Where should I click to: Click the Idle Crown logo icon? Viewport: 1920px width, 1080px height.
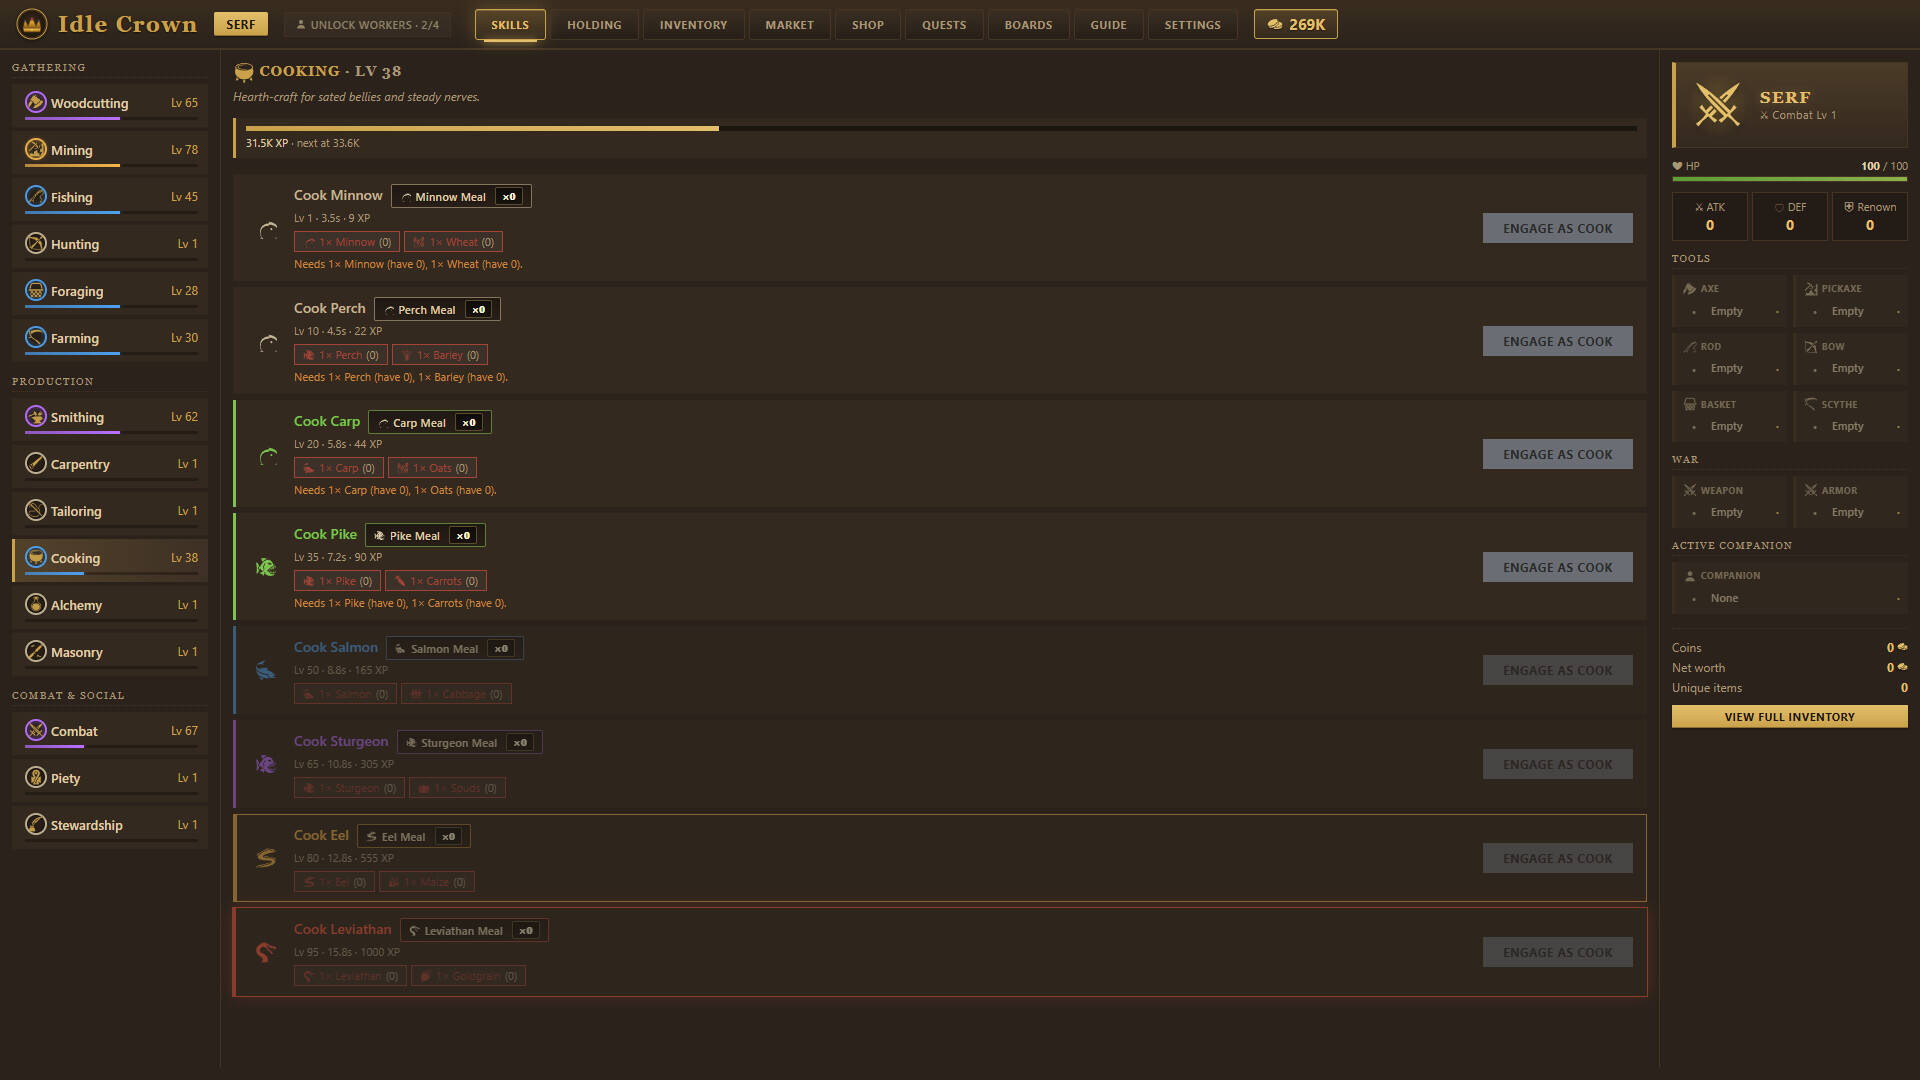click(32, 24)
